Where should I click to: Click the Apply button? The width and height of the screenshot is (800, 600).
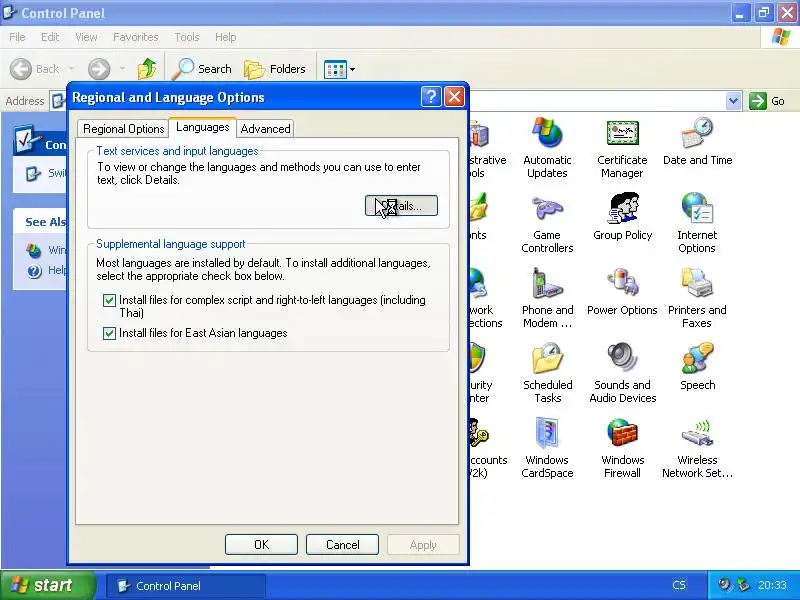pyautogui.click(x=423, y=545)
